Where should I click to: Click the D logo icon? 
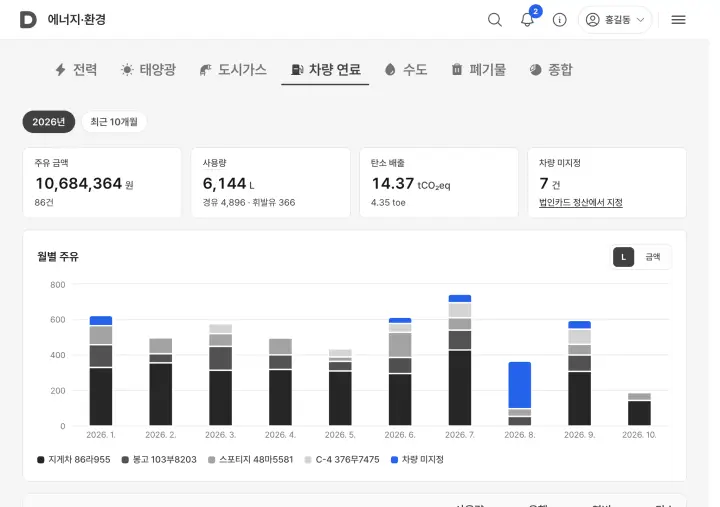28,20
